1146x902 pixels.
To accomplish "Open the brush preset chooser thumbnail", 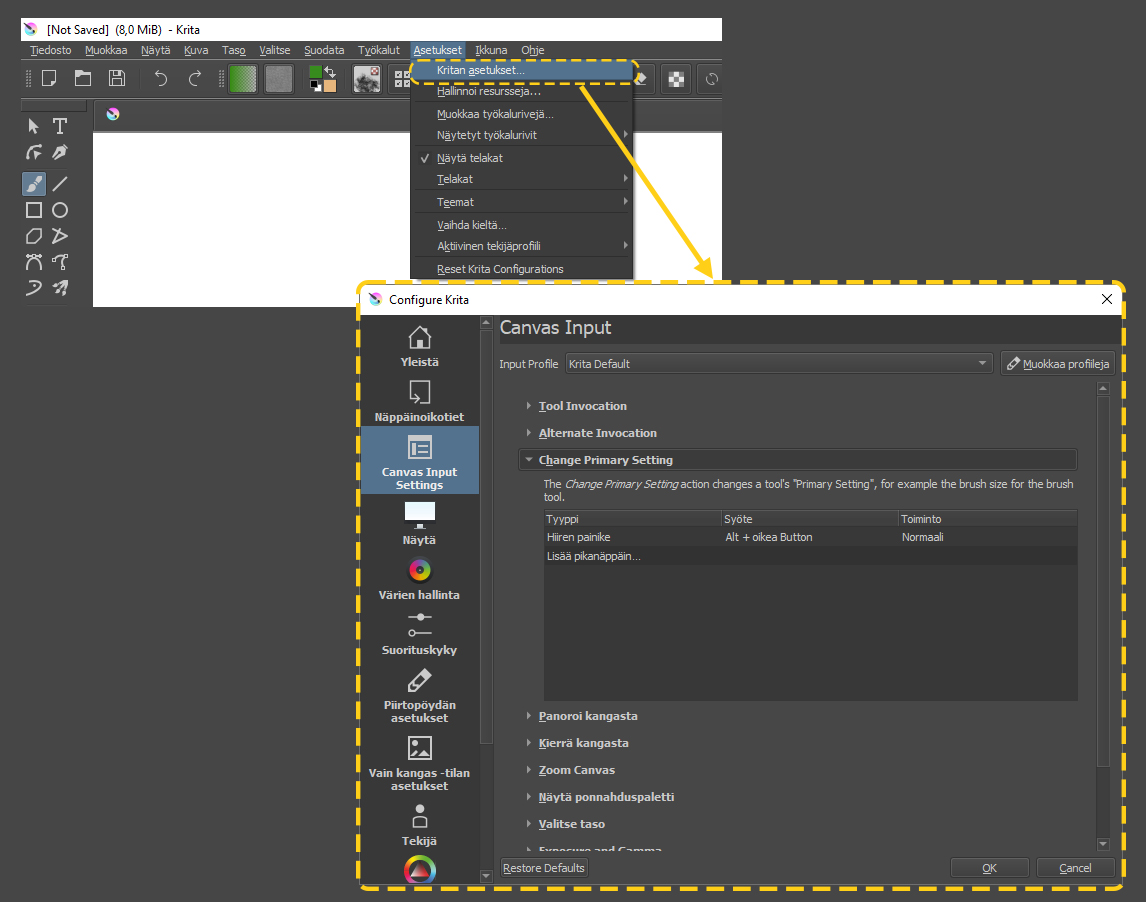I will [x=366, y=79].
